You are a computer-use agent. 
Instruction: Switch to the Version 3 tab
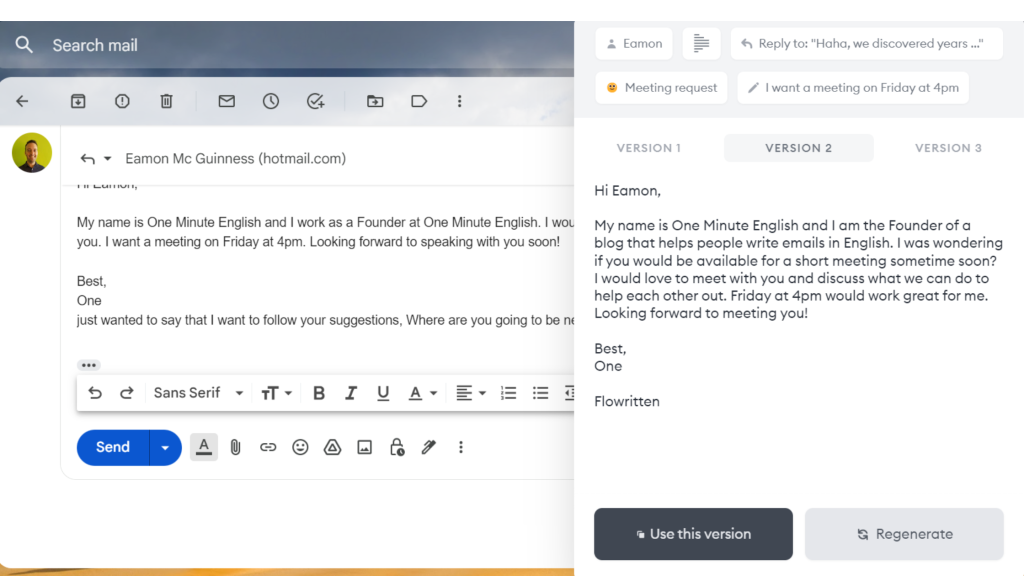948,147
